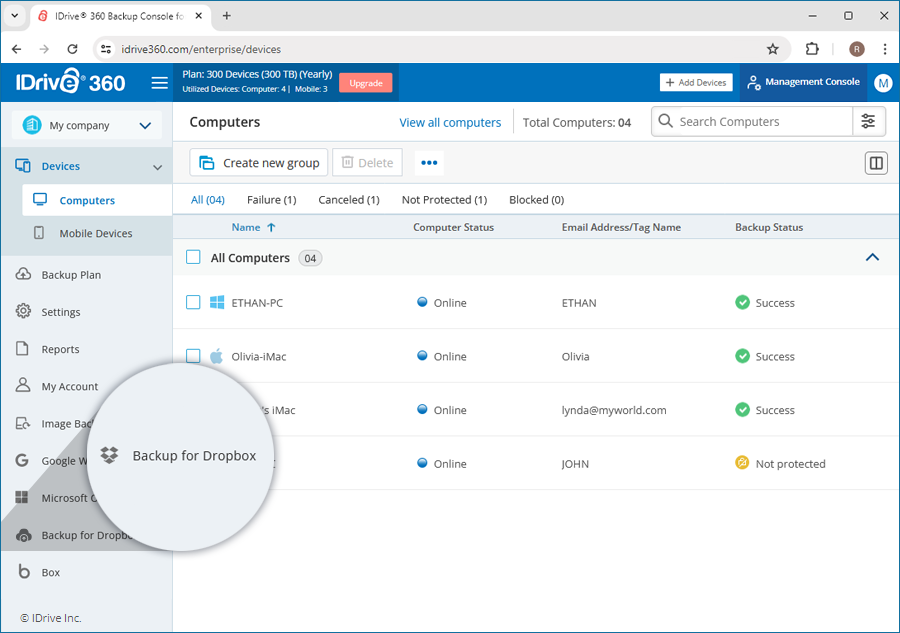Select the All (04) tab

[208, 200]
